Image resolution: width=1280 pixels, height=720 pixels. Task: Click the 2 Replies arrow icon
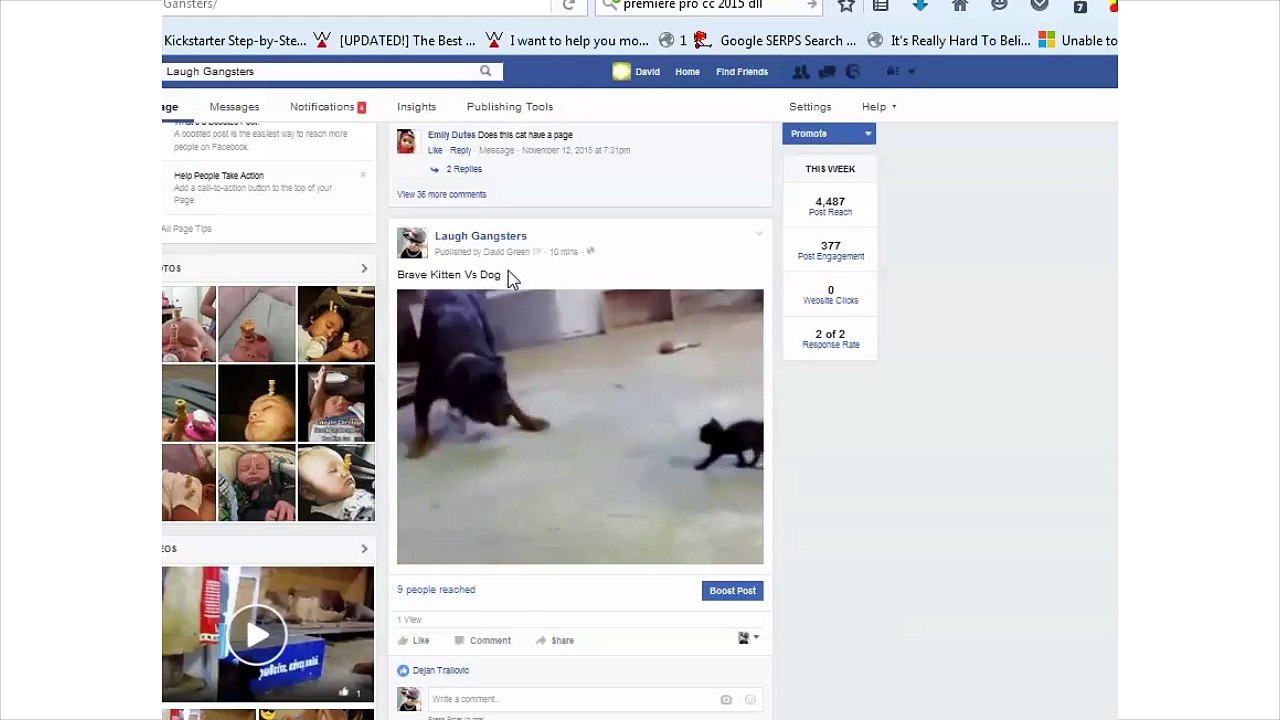pyautogui.click(x=434, y=170)
